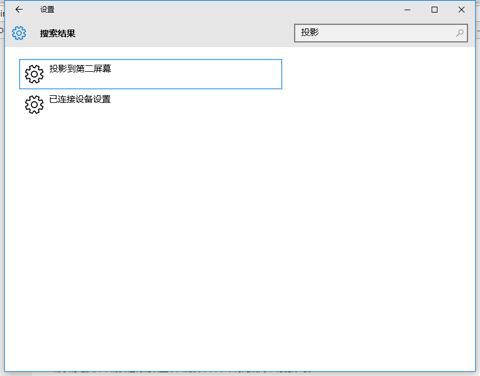Close the Settings window
The image size is (480, 376).
(461, 10)
